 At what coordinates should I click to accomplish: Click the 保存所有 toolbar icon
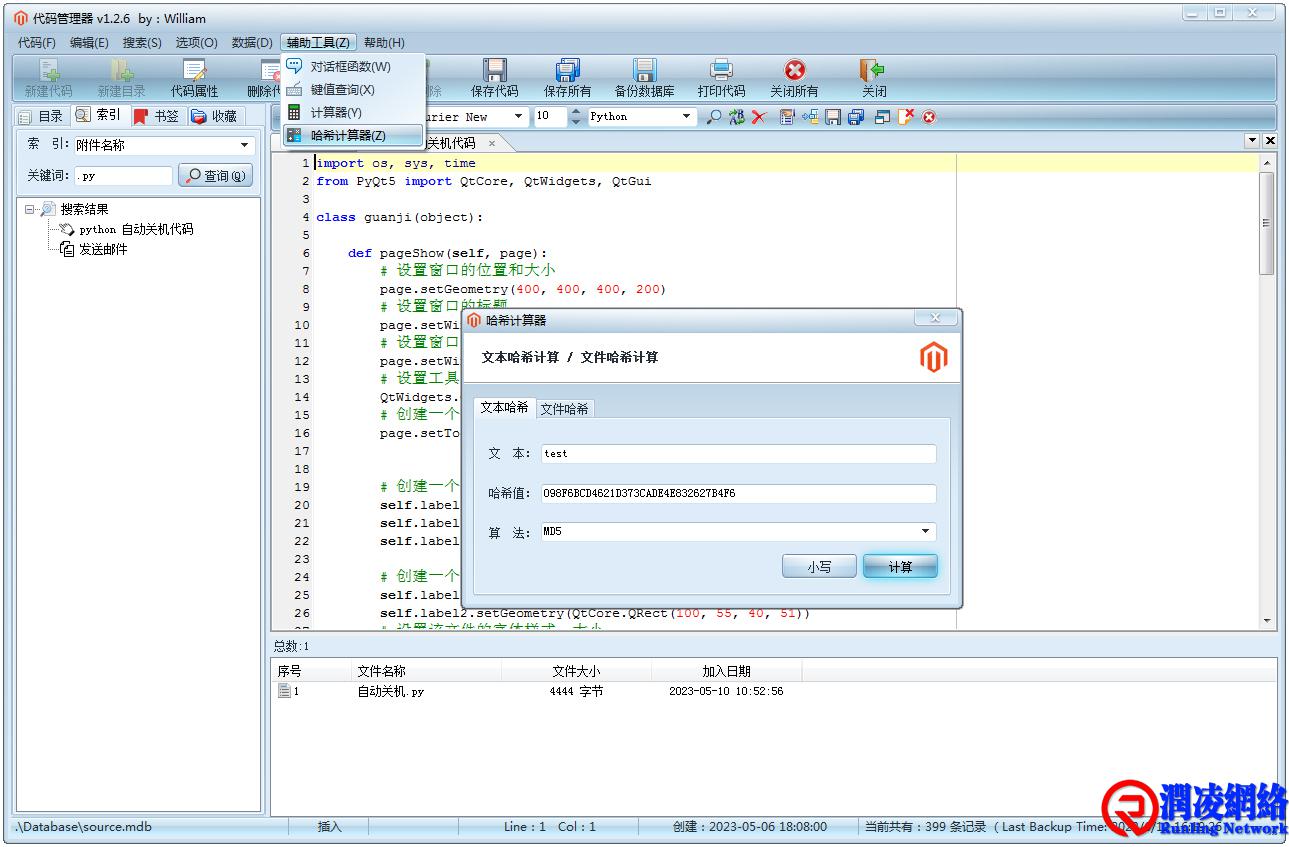568,69
